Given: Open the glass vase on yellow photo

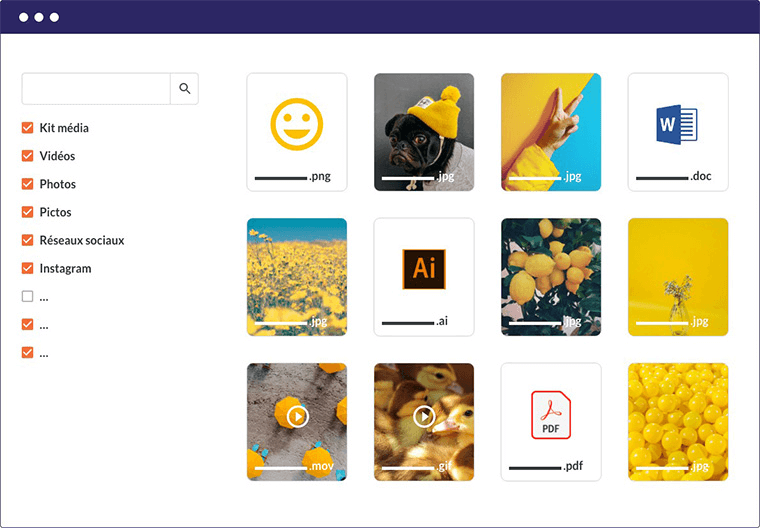Looking at the screenshot, I should (678, 277).
